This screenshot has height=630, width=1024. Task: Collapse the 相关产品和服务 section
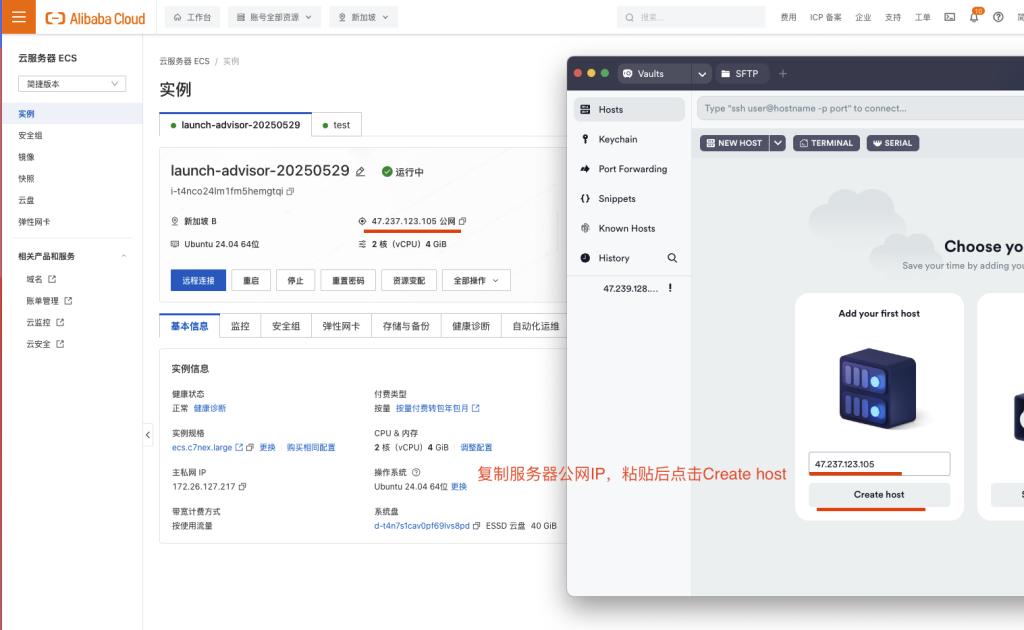coord(123,256)
